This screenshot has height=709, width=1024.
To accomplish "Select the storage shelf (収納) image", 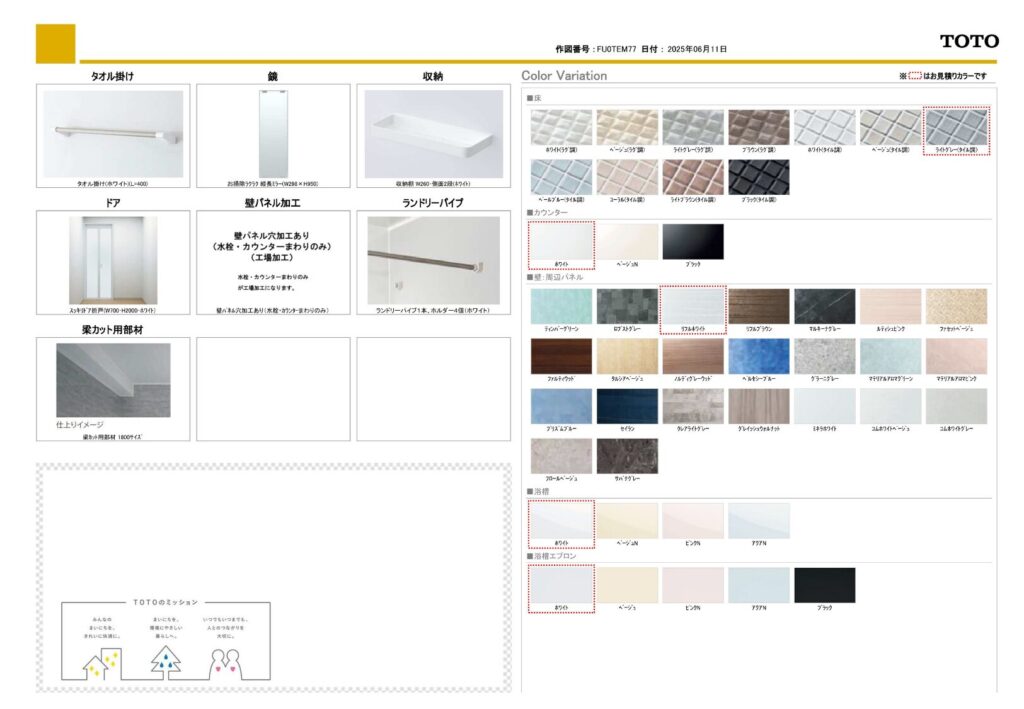I will pyautogui.click(x=433, y=134).
